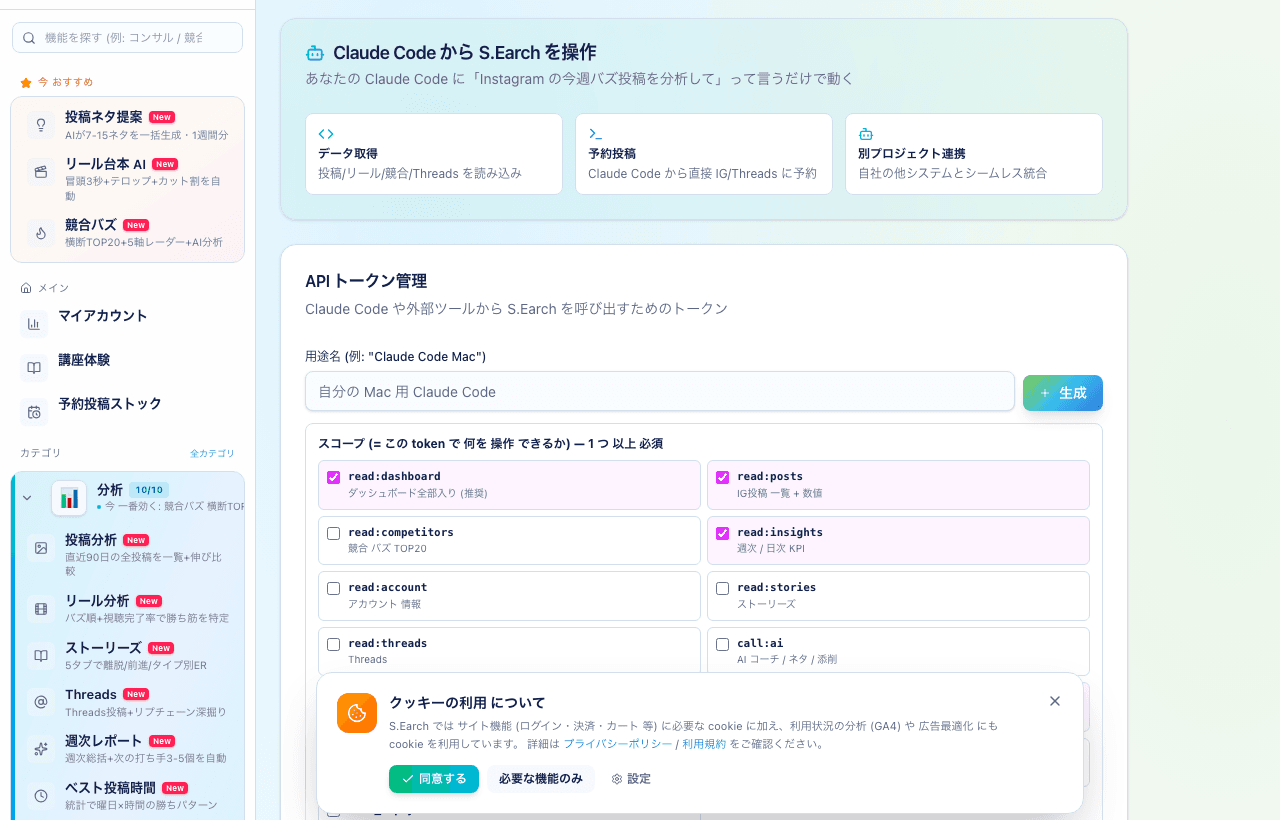
Task: Click the clock icon beside ベスト投稿時間
Action: (x=41, y=796)
